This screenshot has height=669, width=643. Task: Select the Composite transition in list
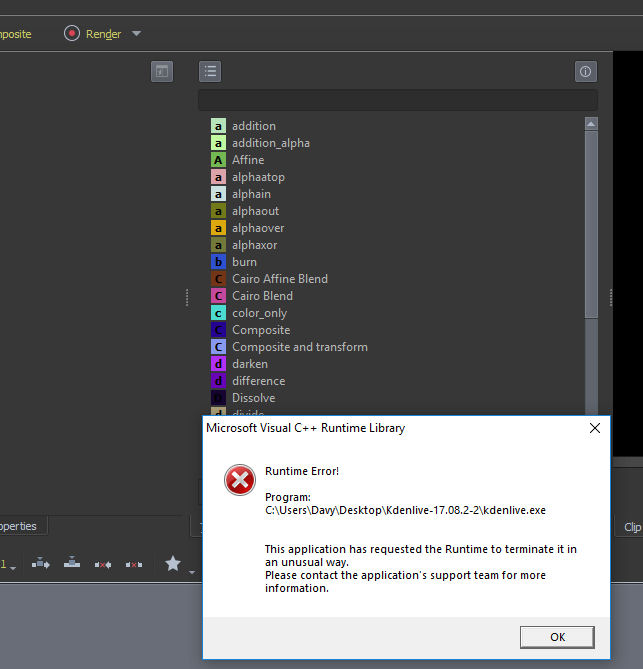250,330
